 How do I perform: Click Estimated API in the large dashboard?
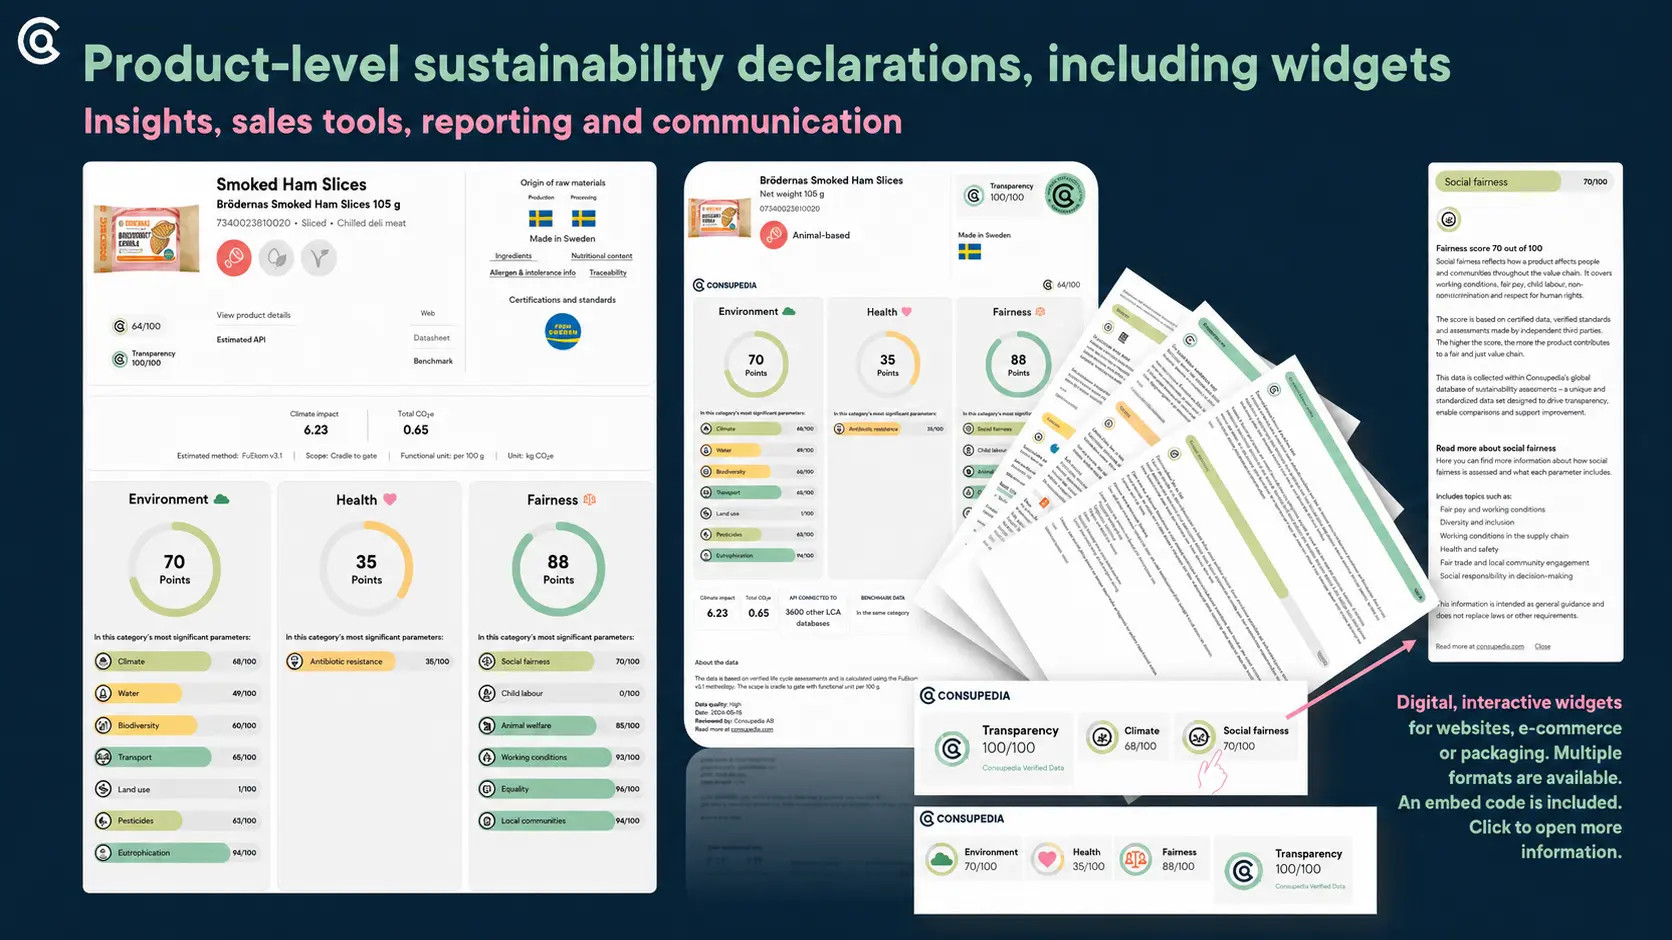point(241,340)
